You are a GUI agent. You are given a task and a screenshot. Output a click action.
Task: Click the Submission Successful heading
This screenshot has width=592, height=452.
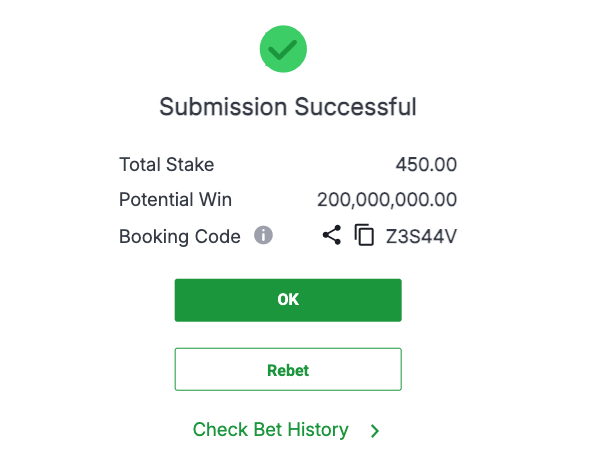(x=288, y=106)
